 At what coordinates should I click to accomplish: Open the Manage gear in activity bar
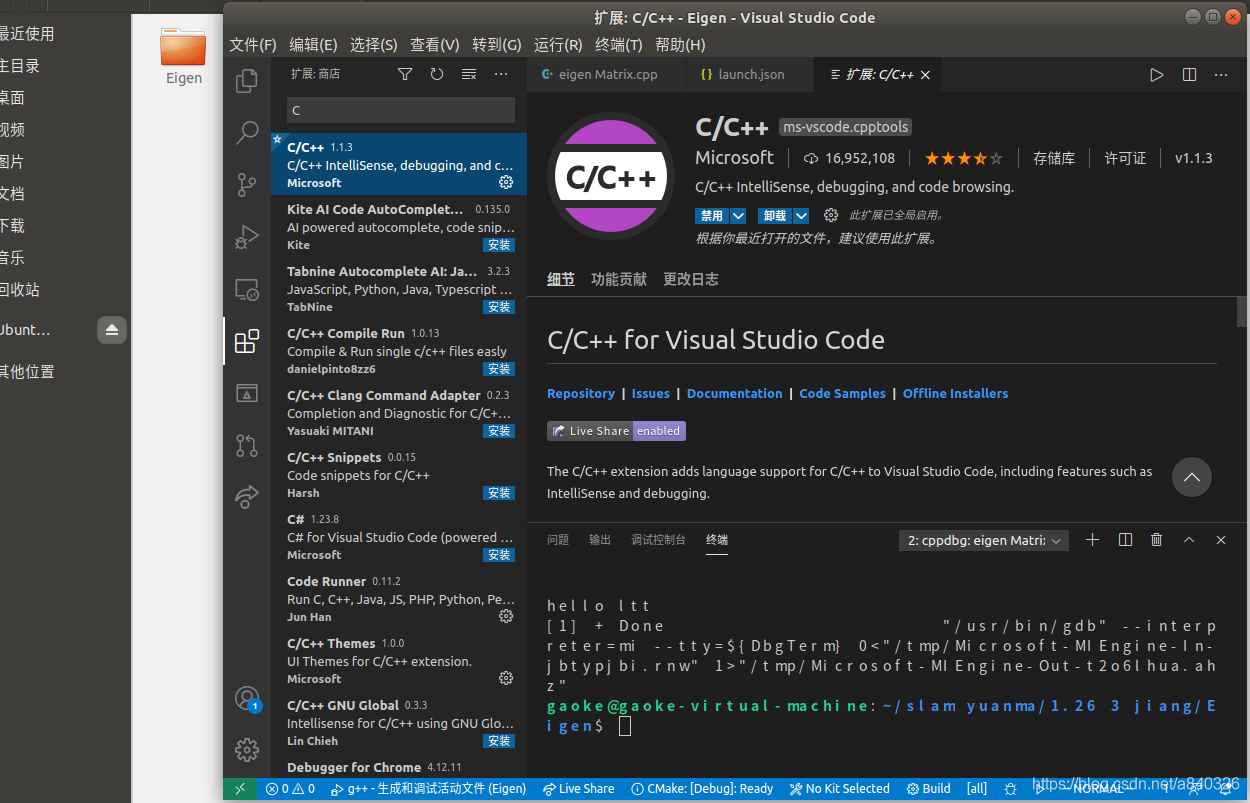(x=246, y=749)
